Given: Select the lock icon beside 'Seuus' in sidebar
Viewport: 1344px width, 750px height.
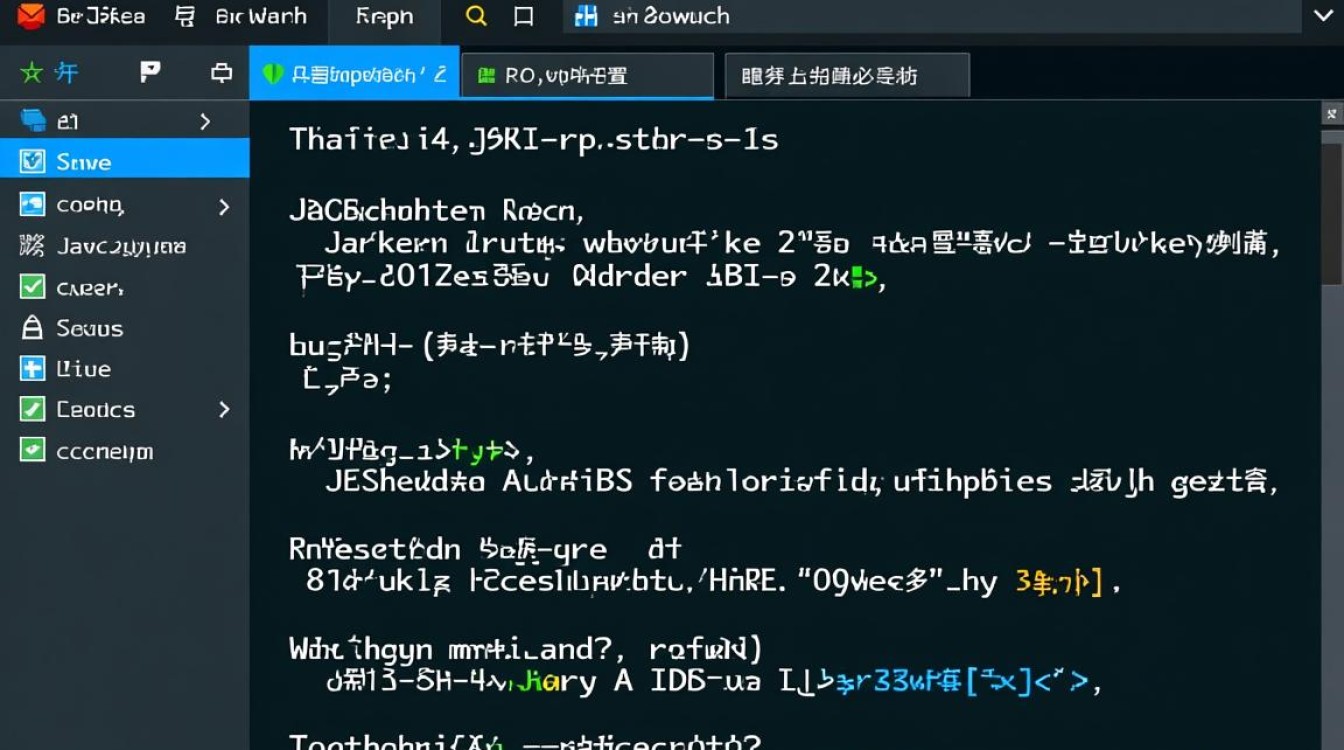Looking at the screenshot, I should coord(31,328).
